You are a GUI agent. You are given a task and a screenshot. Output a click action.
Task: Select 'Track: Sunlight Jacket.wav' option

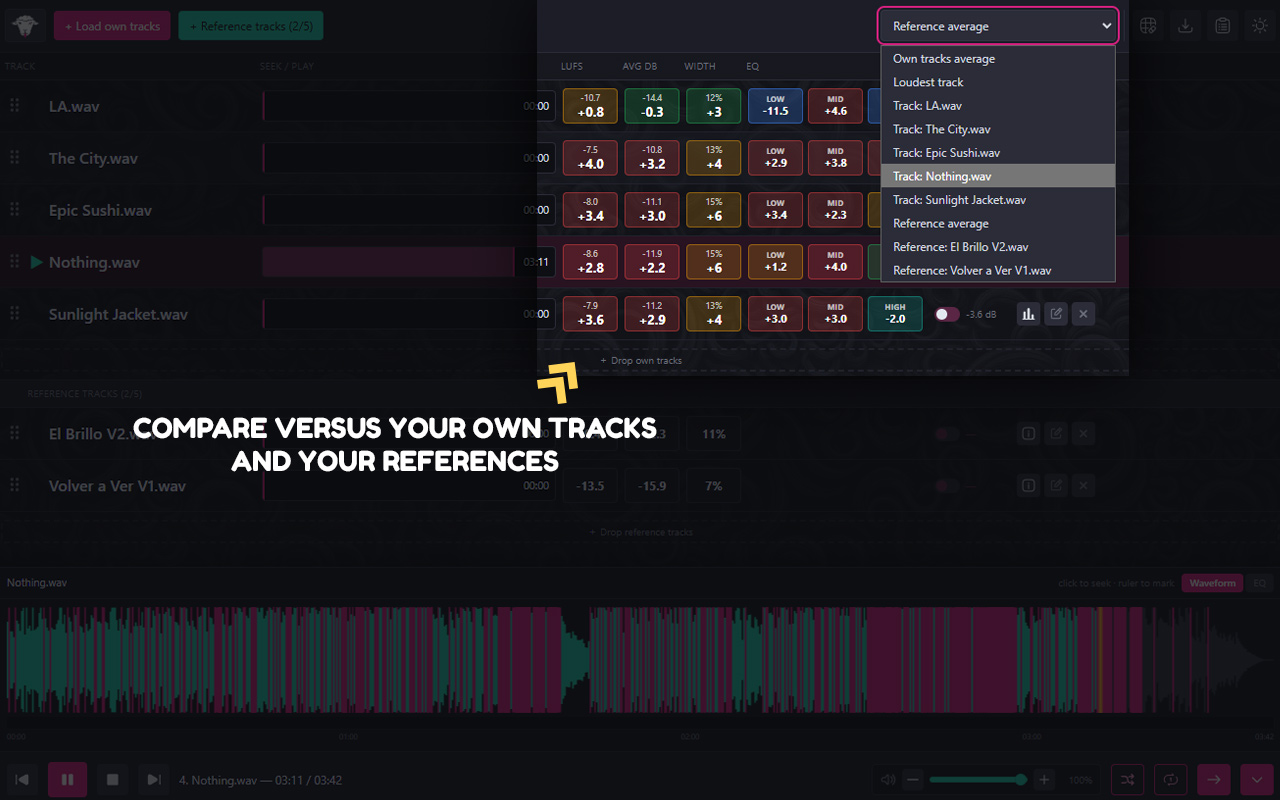(x=998, y=199)
